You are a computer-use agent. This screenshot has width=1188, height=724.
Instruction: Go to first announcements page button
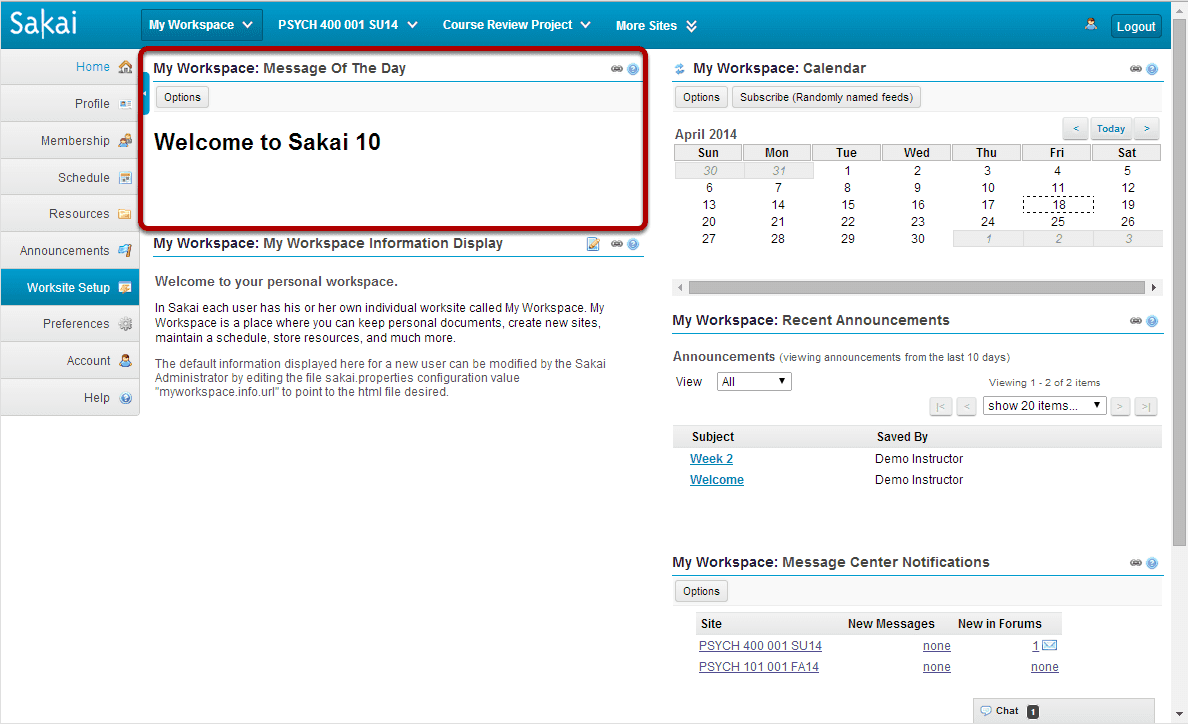point(940,407)
